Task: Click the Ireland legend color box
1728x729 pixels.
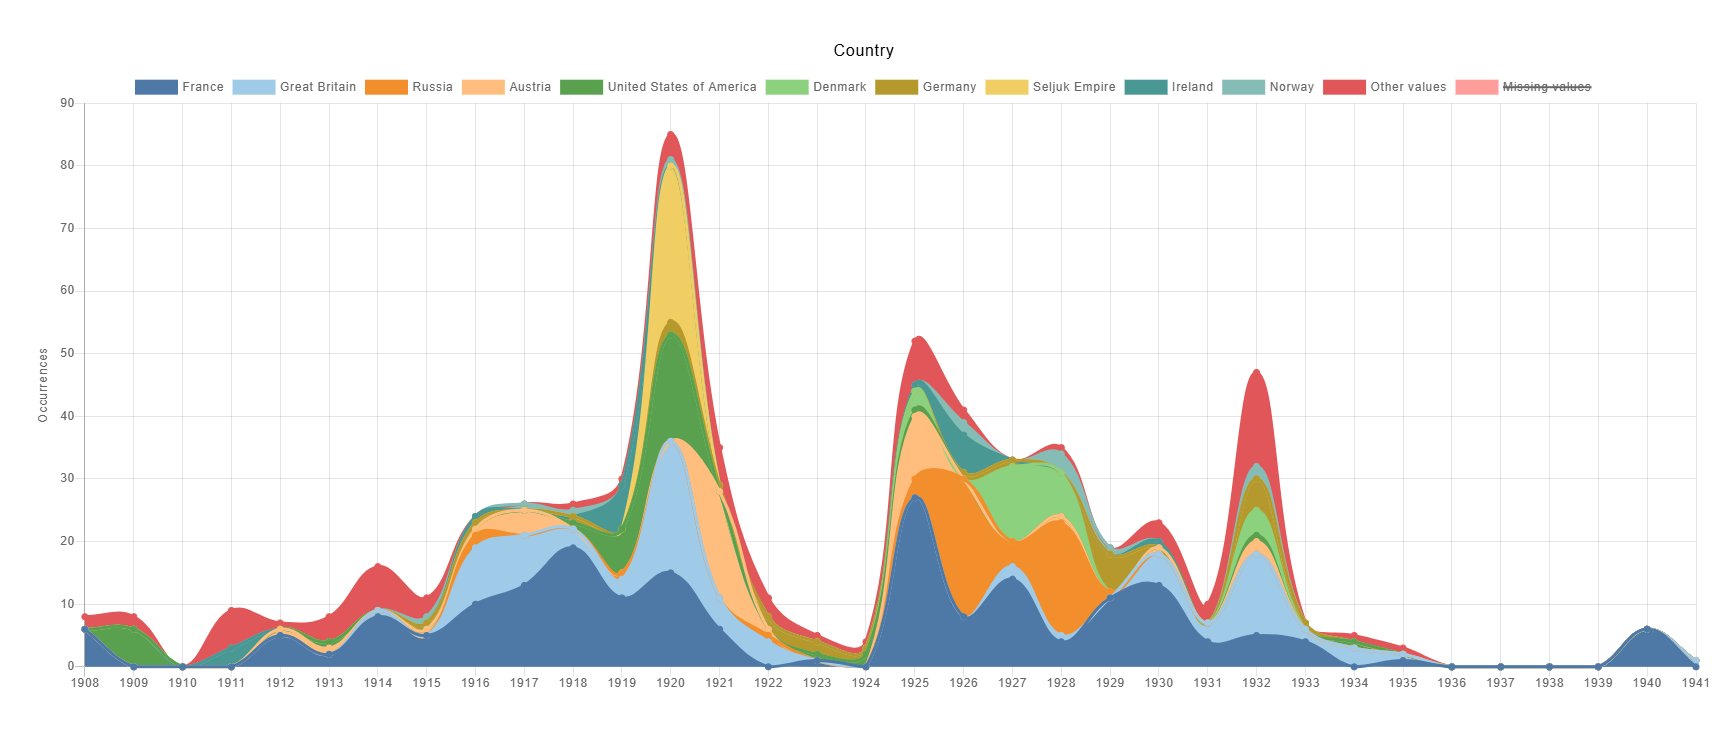Action: (1145, 87)
